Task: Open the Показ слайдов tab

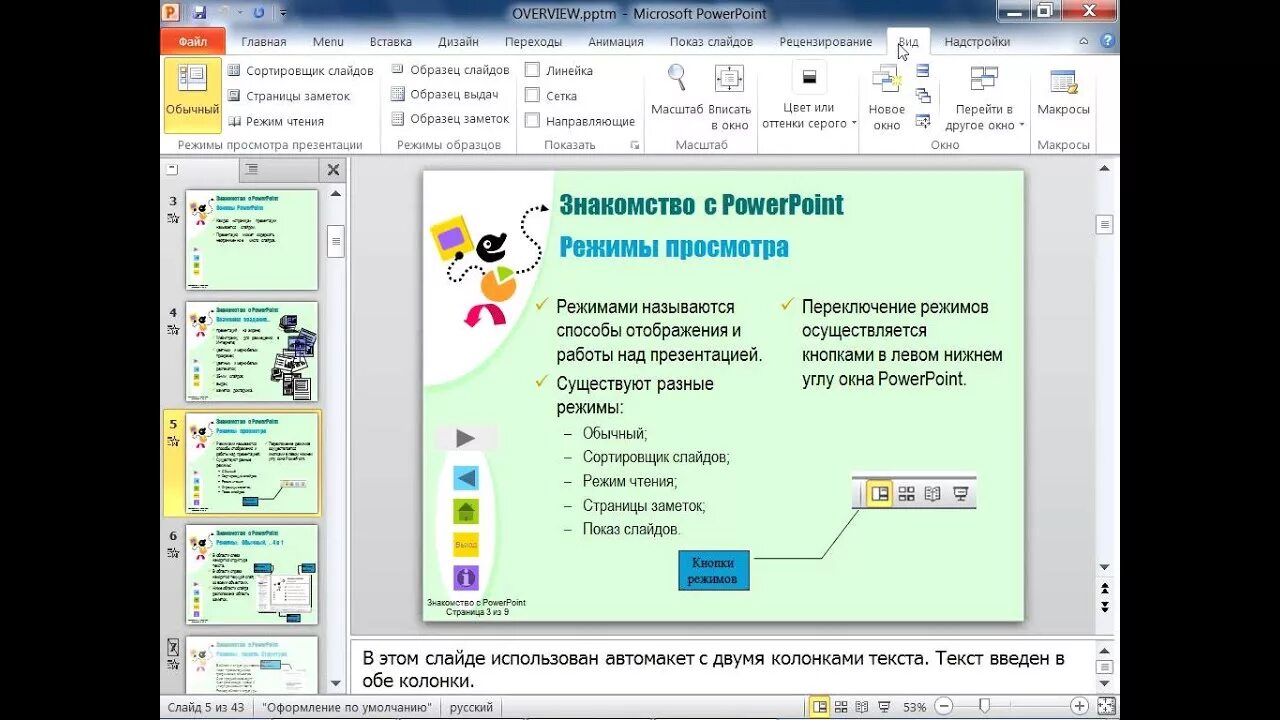Action: 711,42
